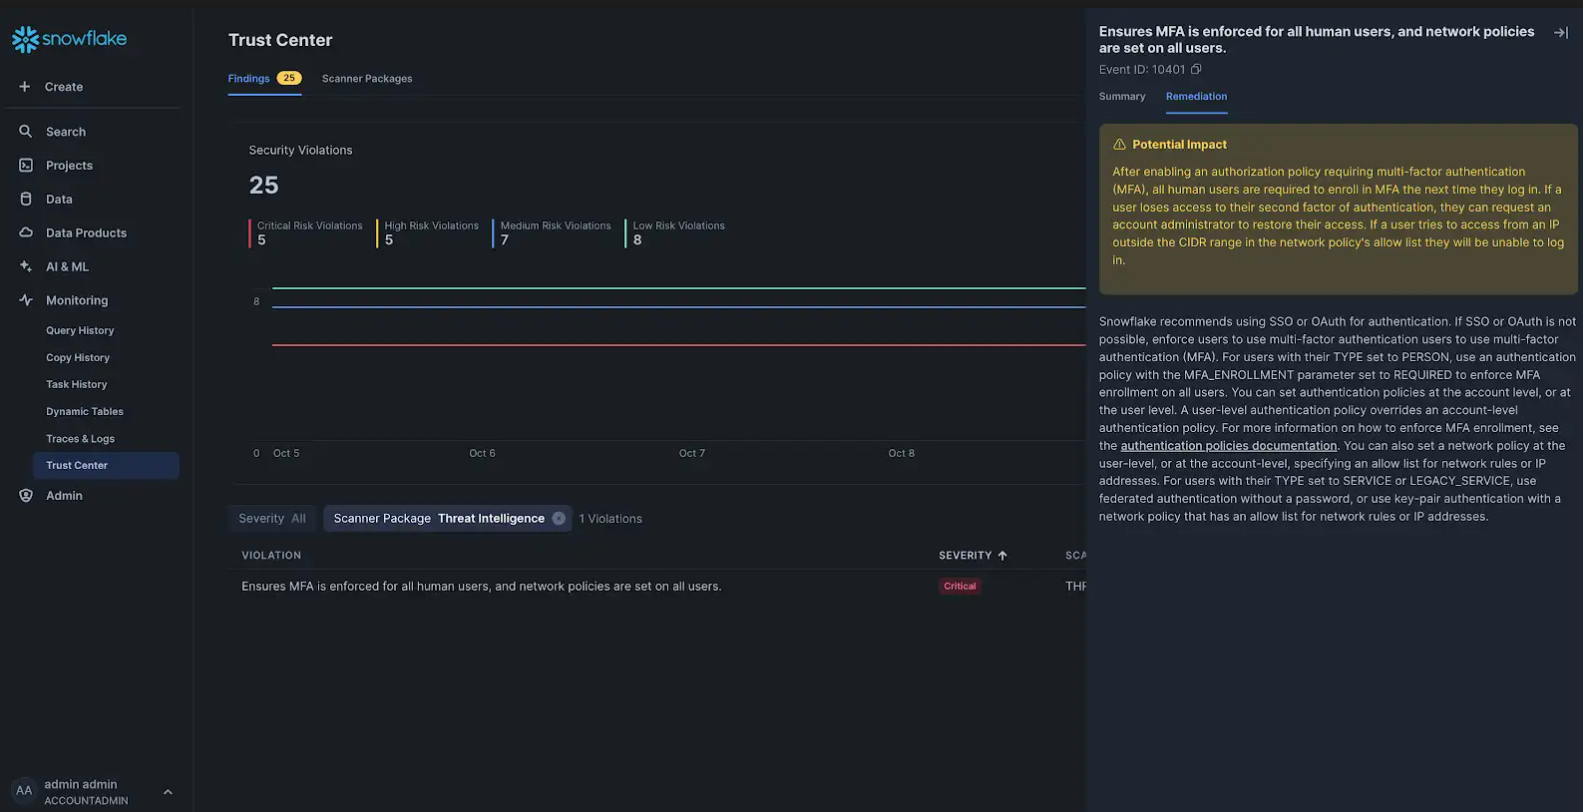This screenshot has width=1583, height=812.
Task: Open Traces & Logs page
Action: pos(80,438)
